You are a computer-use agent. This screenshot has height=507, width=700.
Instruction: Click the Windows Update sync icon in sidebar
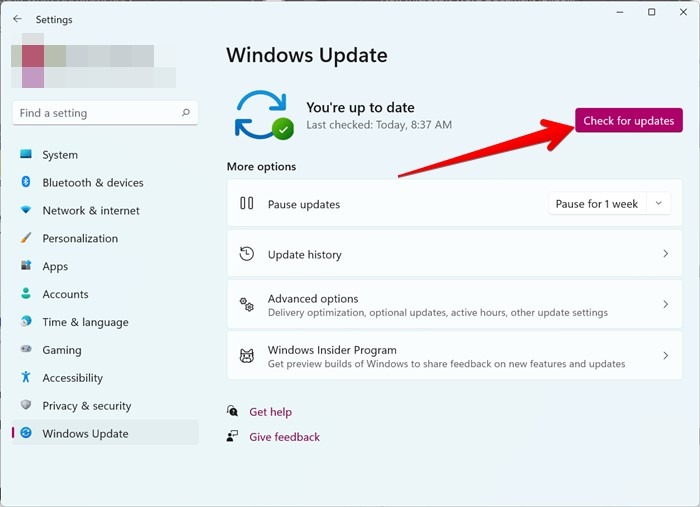[26, 432]
